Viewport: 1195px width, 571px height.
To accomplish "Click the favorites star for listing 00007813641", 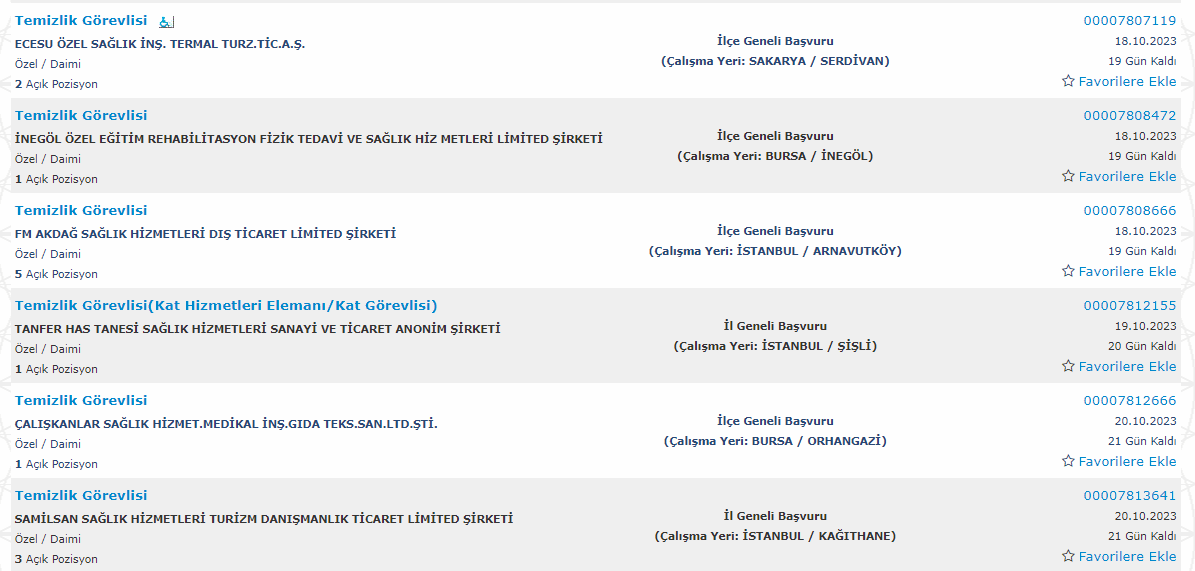I will coord(1068,556).
